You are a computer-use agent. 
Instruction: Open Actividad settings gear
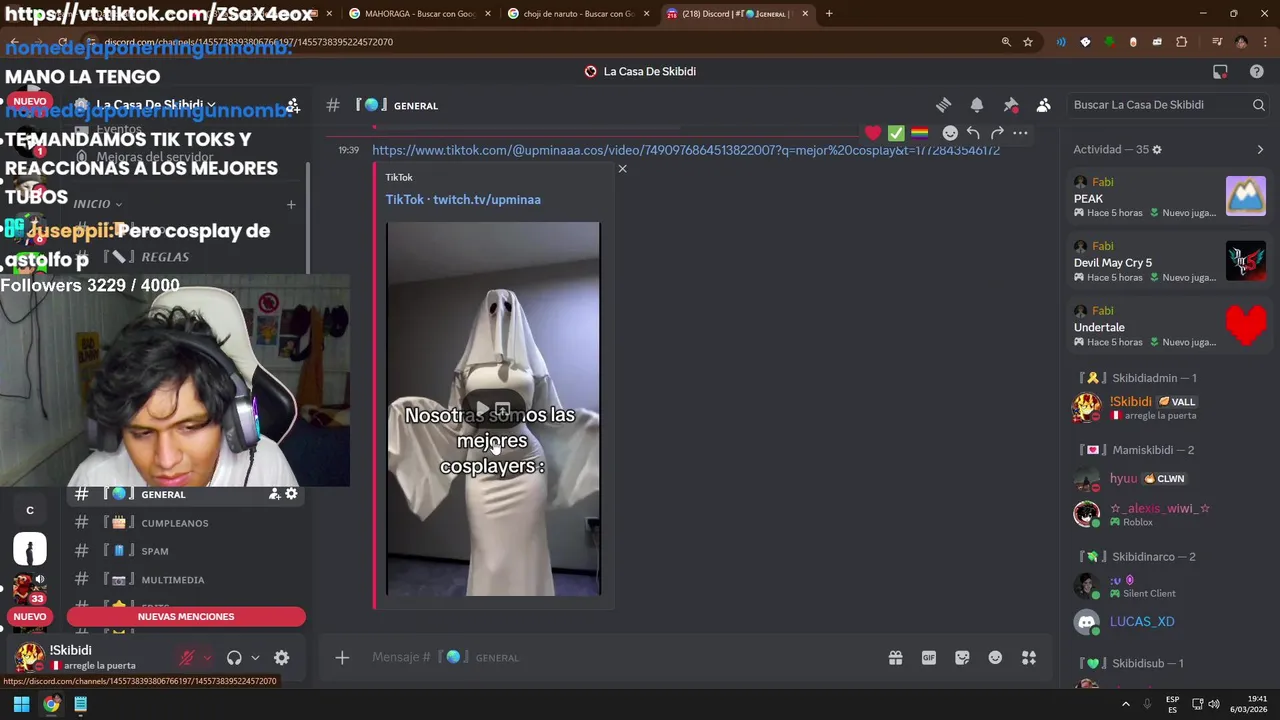pos(1157,149)
